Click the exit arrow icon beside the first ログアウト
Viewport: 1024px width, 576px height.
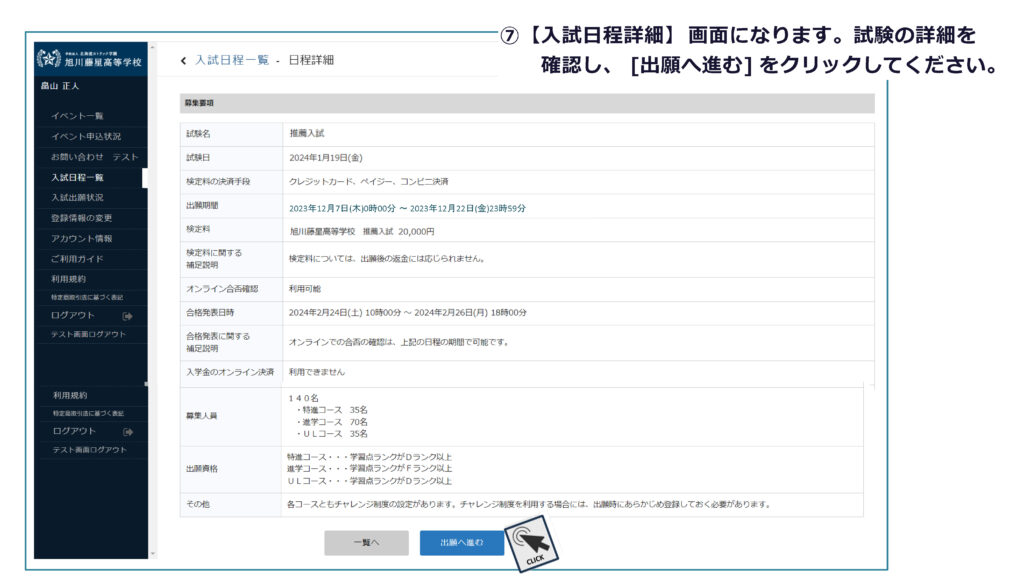127,315
